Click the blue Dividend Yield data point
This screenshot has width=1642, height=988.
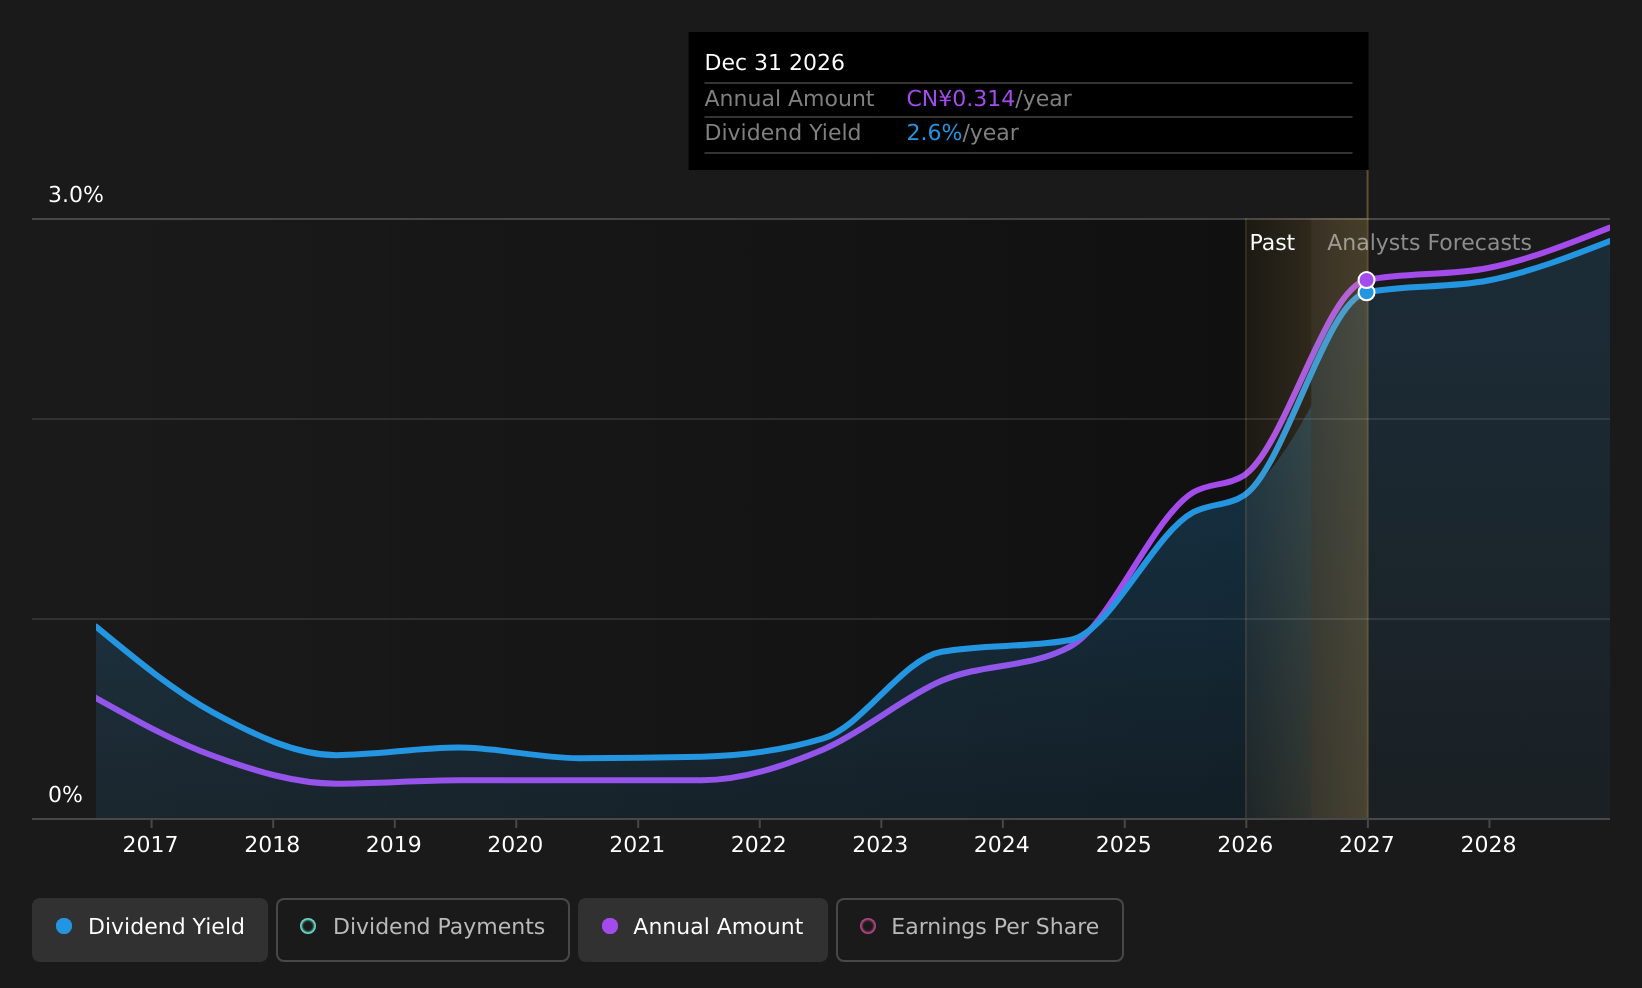tap(1366, 293)
